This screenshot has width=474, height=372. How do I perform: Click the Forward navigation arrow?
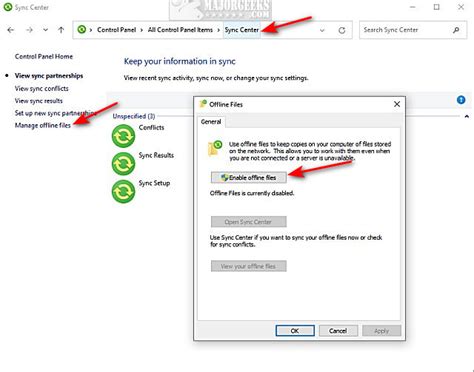point(30,30)
